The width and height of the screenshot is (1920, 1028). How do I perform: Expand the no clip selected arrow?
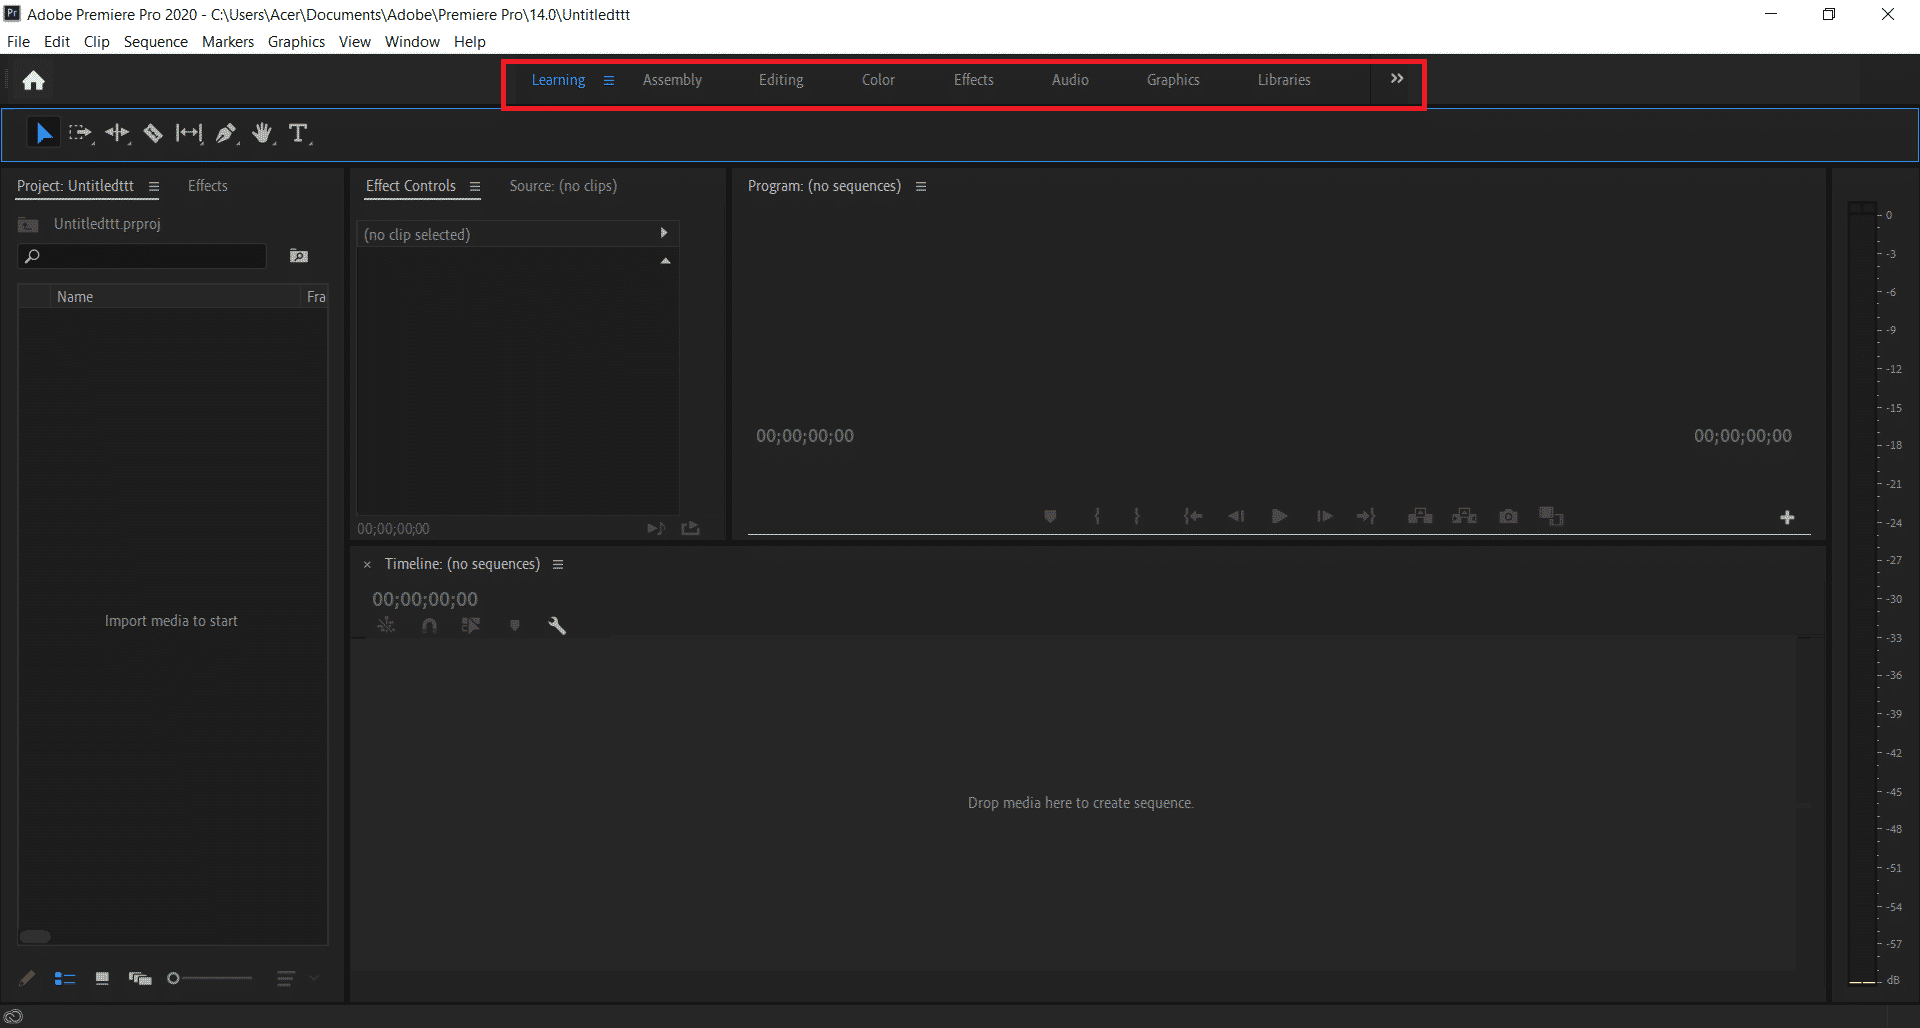pyautogui.click(x=663, y=233)
